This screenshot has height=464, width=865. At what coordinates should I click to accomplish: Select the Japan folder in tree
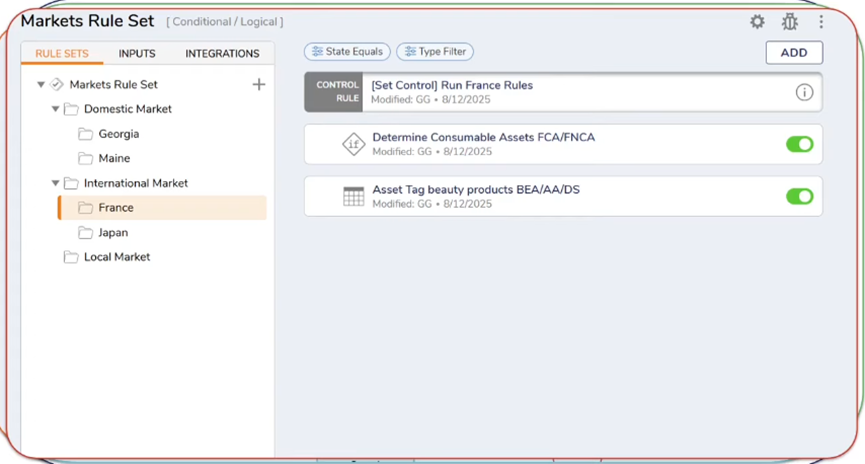pyautogui.click(x=112, y=232)
